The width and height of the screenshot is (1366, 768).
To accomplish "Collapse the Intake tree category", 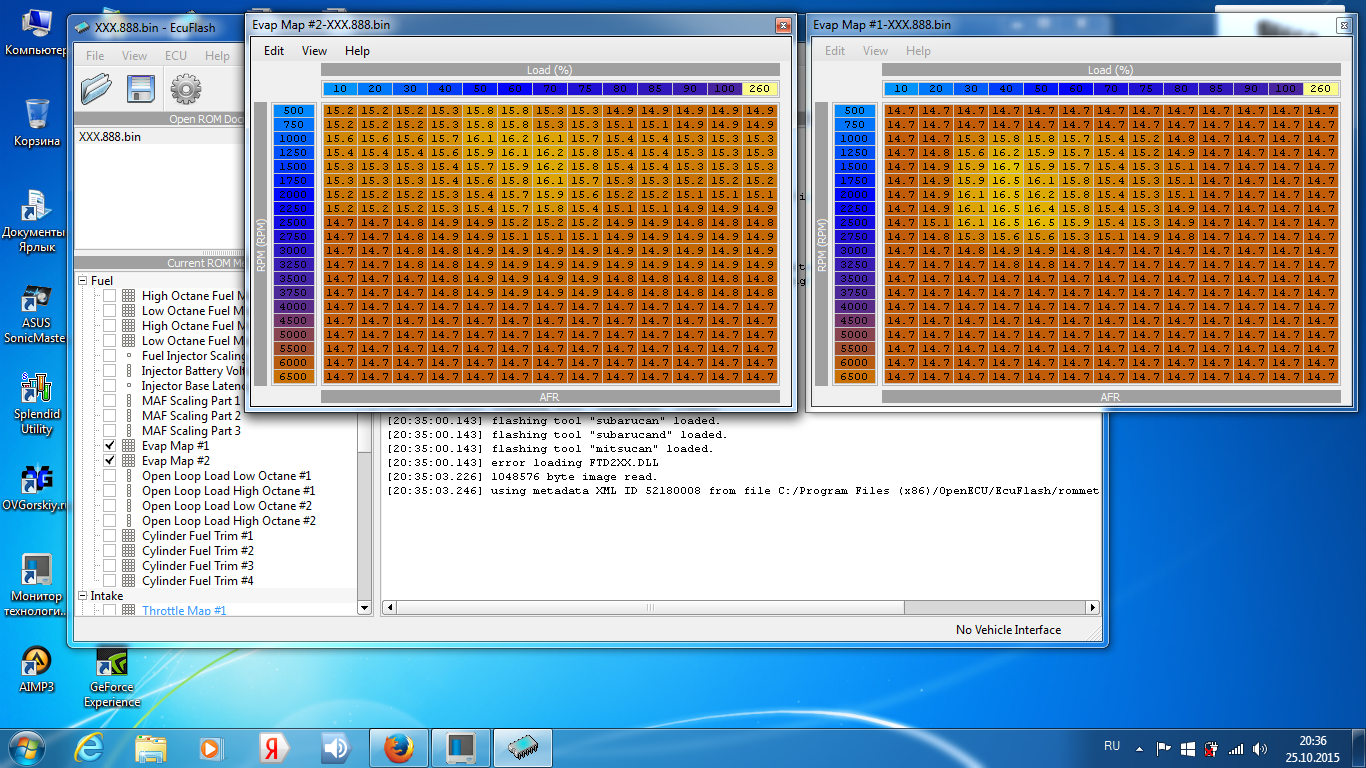I will click(x=84, y=596).
